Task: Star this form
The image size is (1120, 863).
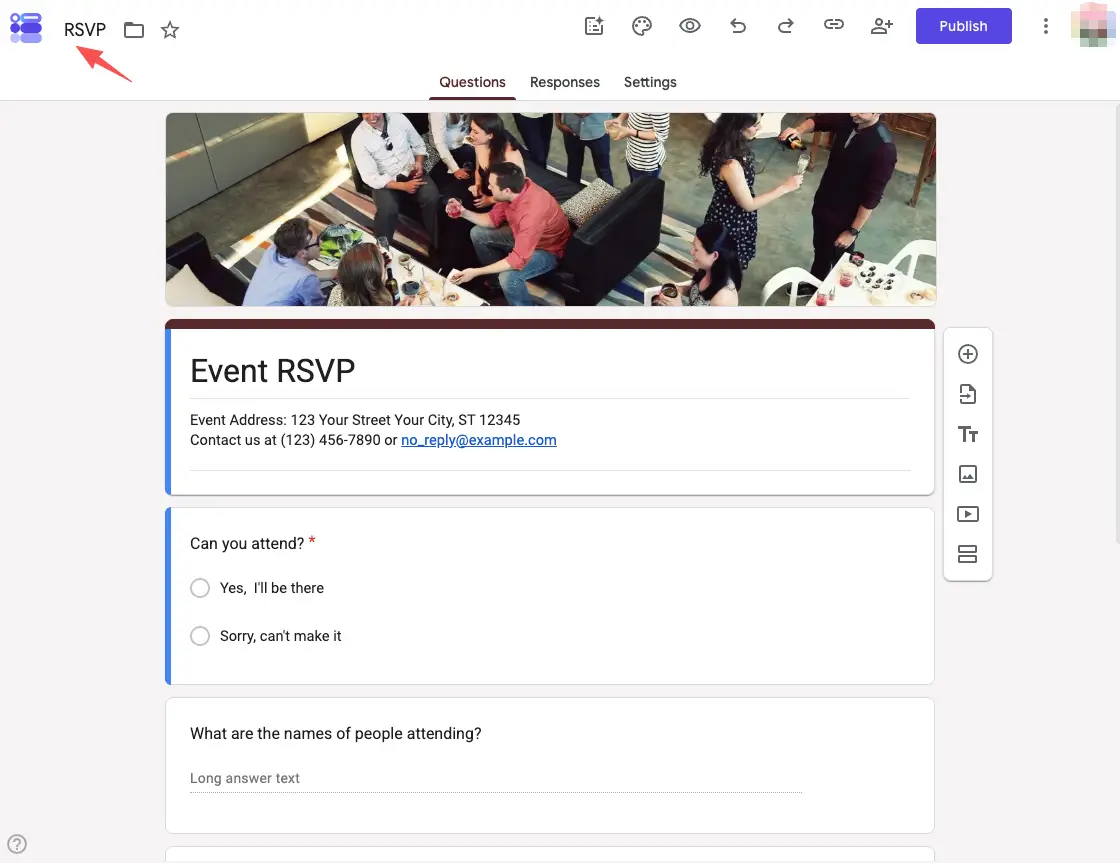Action: 170,30
